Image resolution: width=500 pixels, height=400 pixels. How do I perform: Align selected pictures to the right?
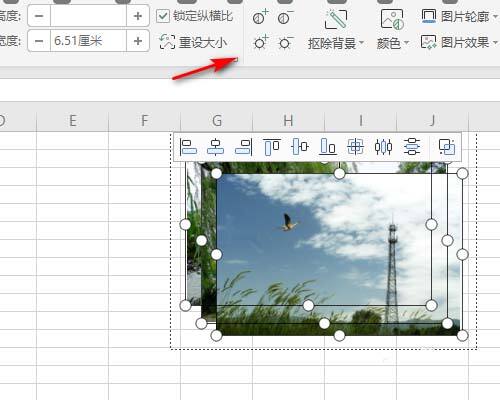pyautogui.click(x=244, y=147)
